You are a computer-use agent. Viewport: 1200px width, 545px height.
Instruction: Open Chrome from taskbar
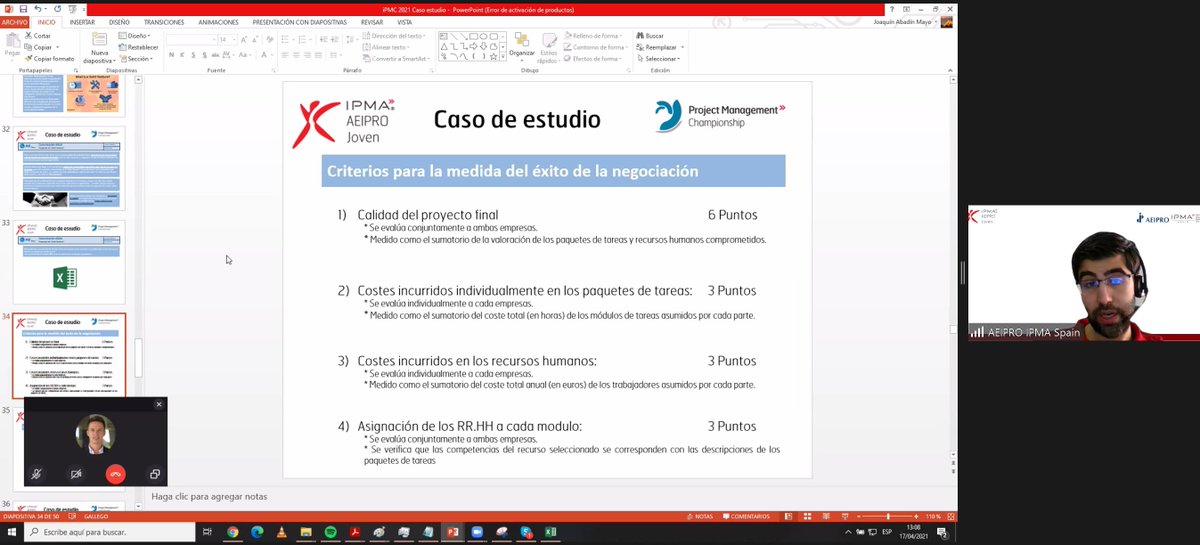(233, 532)
